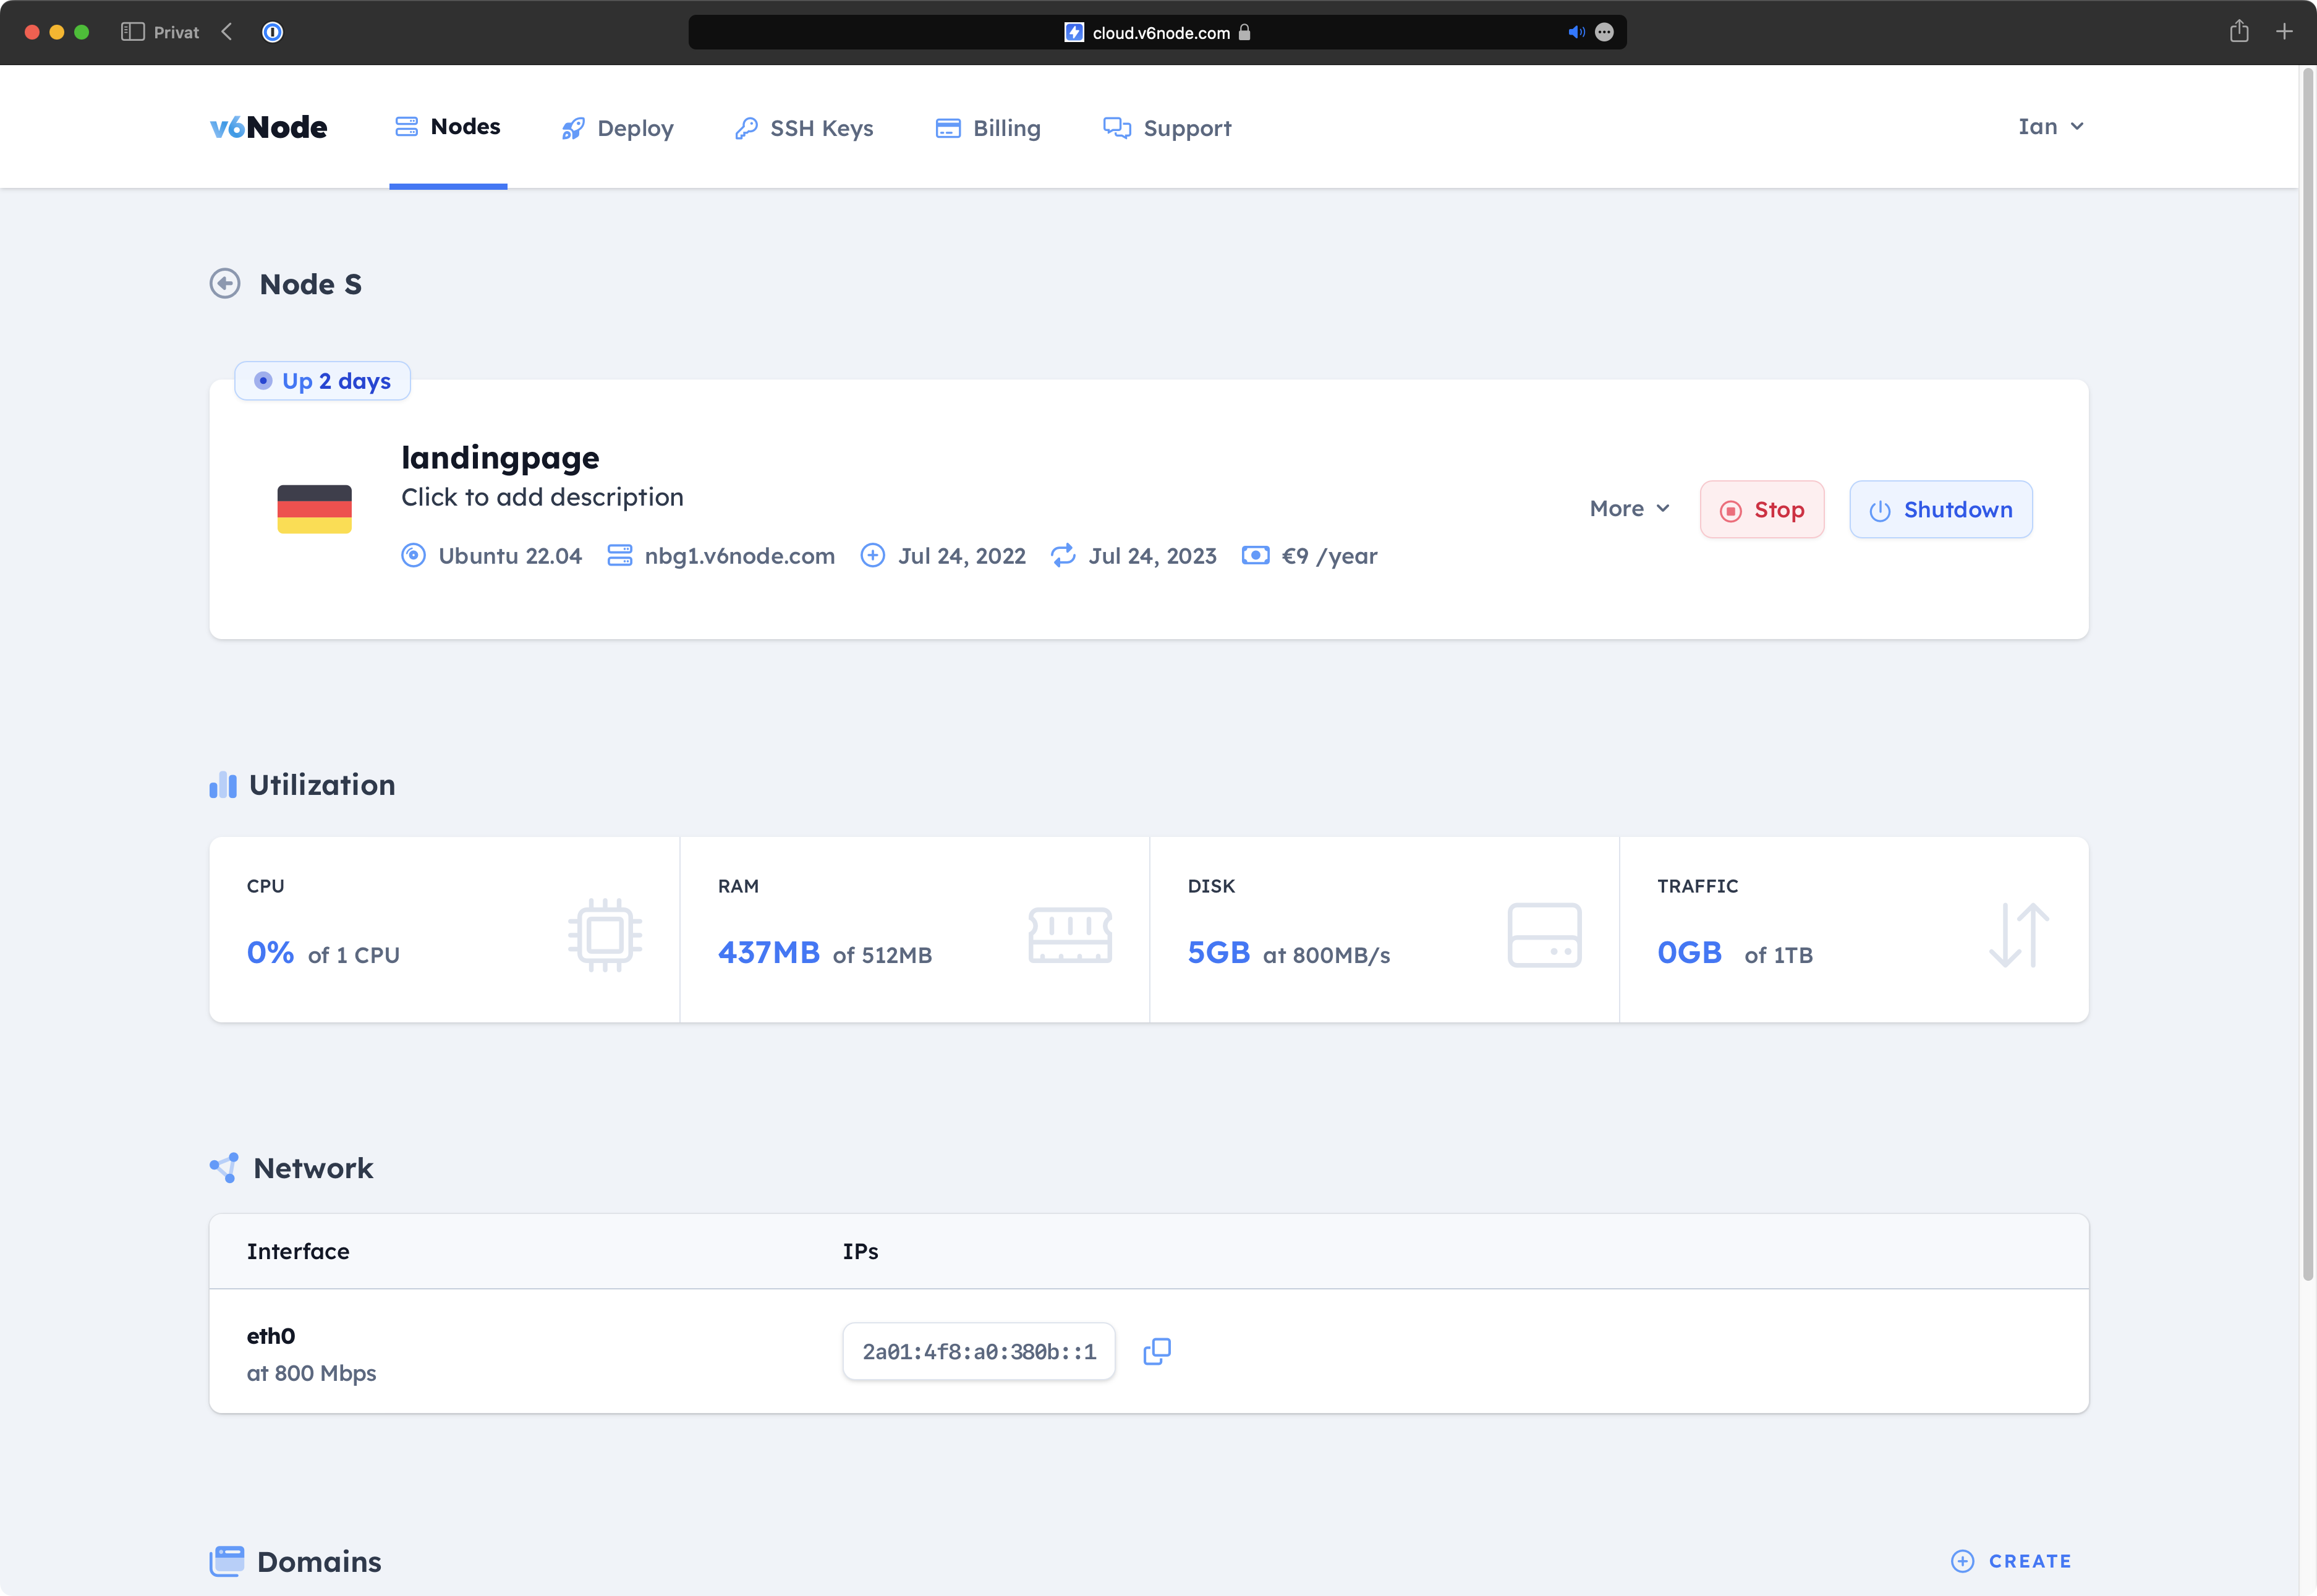Click the 1Password extension icon in the toolbar
Viewport: 2317px width, 1596px height.
[272, 32]
